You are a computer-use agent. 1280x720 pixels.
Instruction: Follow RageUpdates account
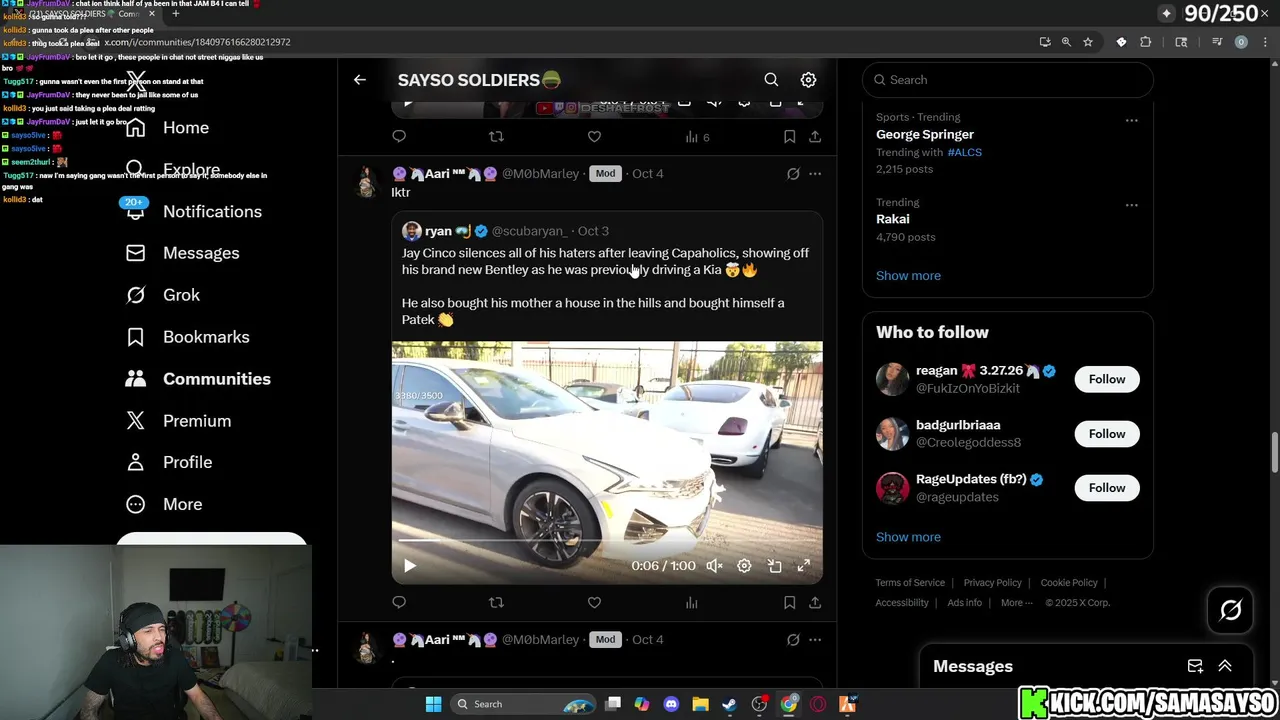[x=1107, y=488]
